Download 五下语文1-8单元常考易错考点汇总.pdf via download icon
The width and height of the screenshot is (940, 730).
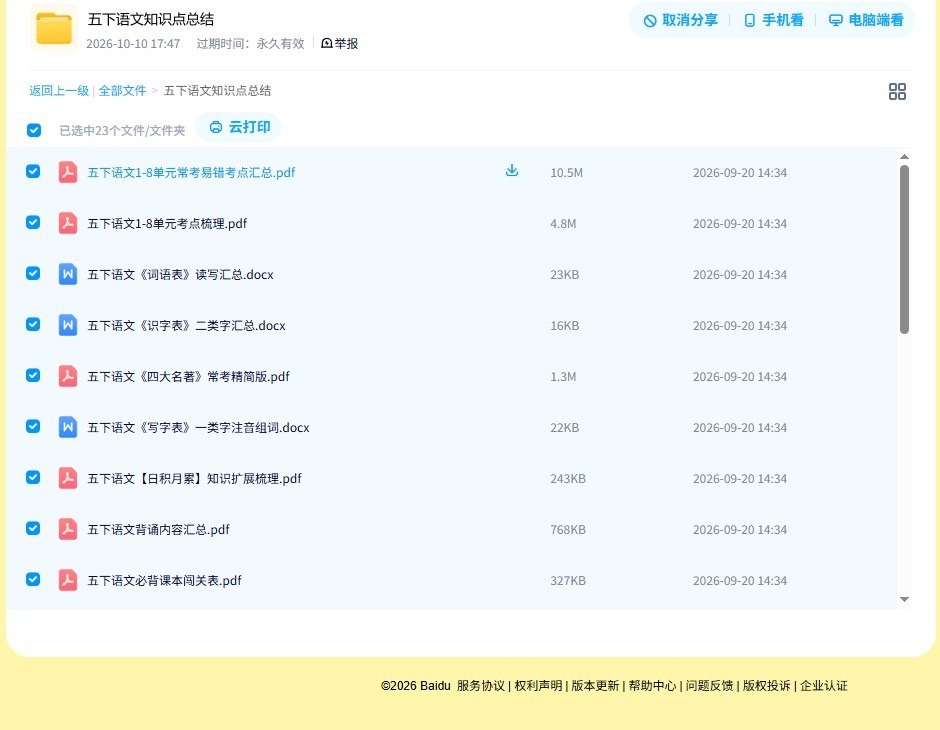[x=511, y=171]
